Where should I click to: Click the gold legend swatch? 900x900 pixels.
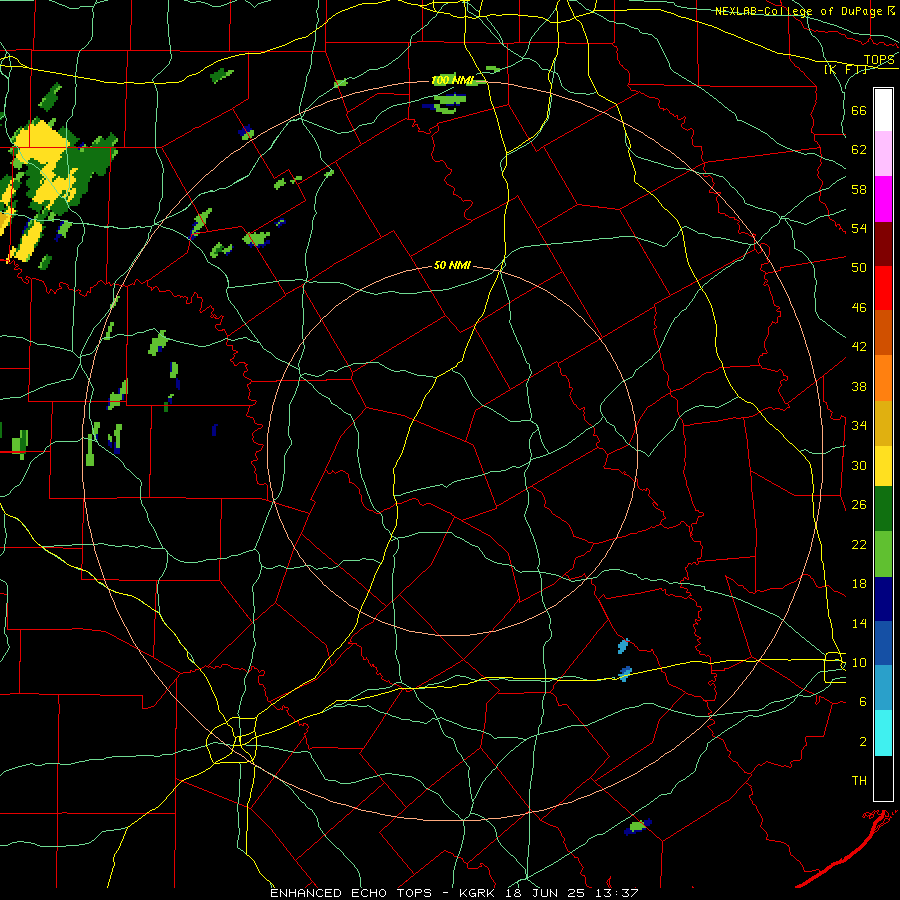[x=883, y=423]
